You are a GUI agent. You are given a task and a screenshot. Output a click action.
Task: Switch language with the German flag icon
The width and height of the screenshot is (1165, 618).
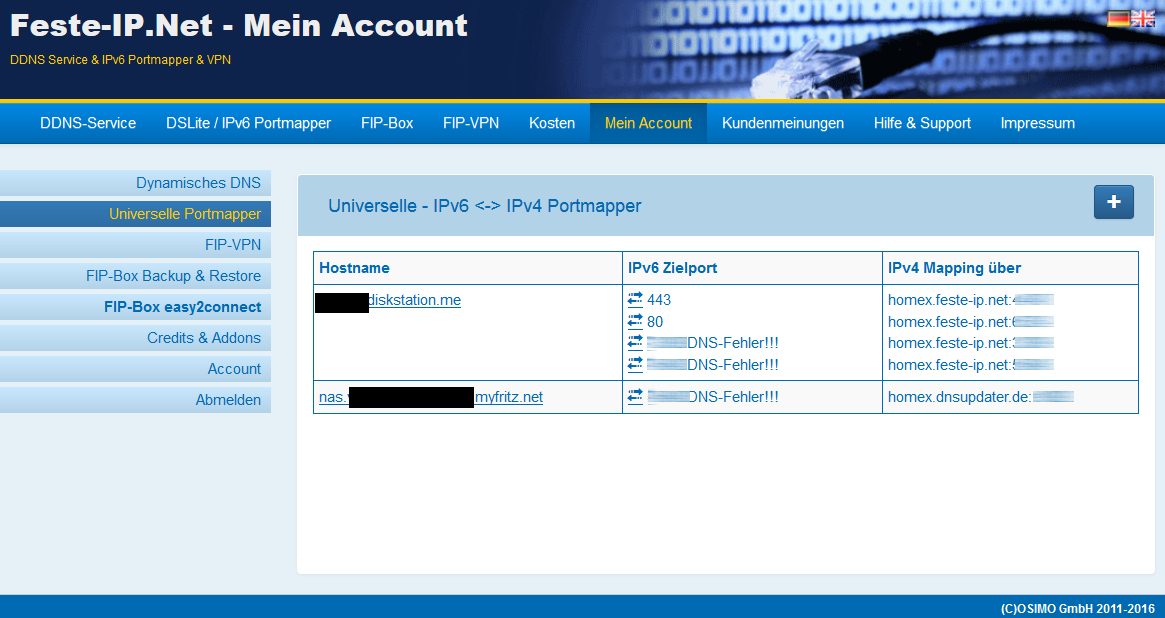coord(1118,19)
